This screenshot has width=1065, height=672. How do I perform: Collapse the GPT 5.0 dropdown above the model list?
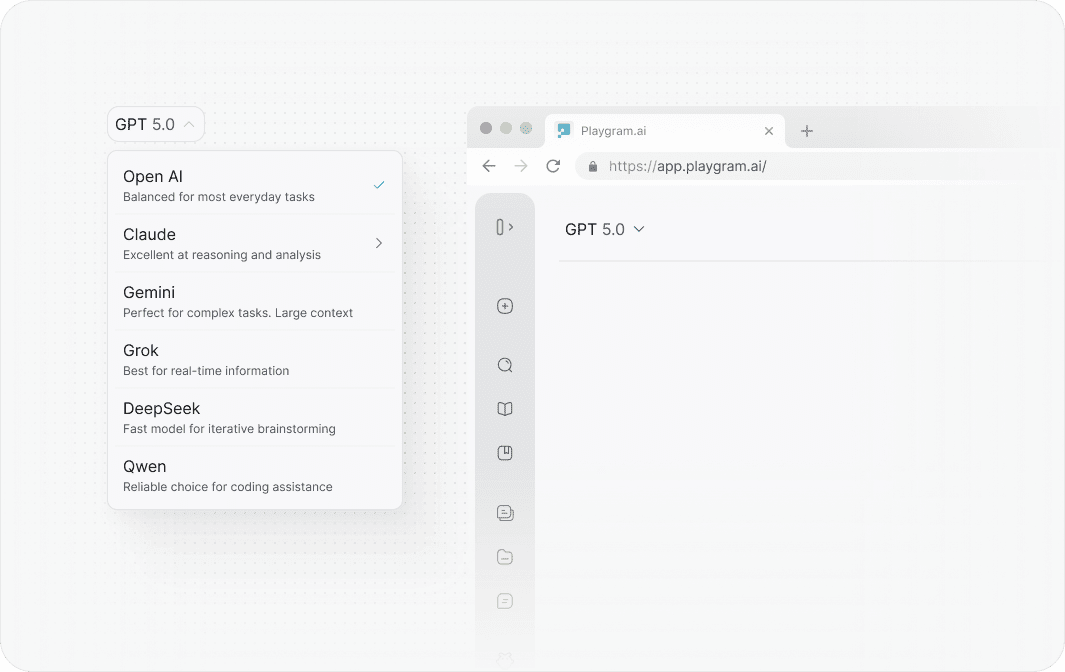[x=156, y=124]
